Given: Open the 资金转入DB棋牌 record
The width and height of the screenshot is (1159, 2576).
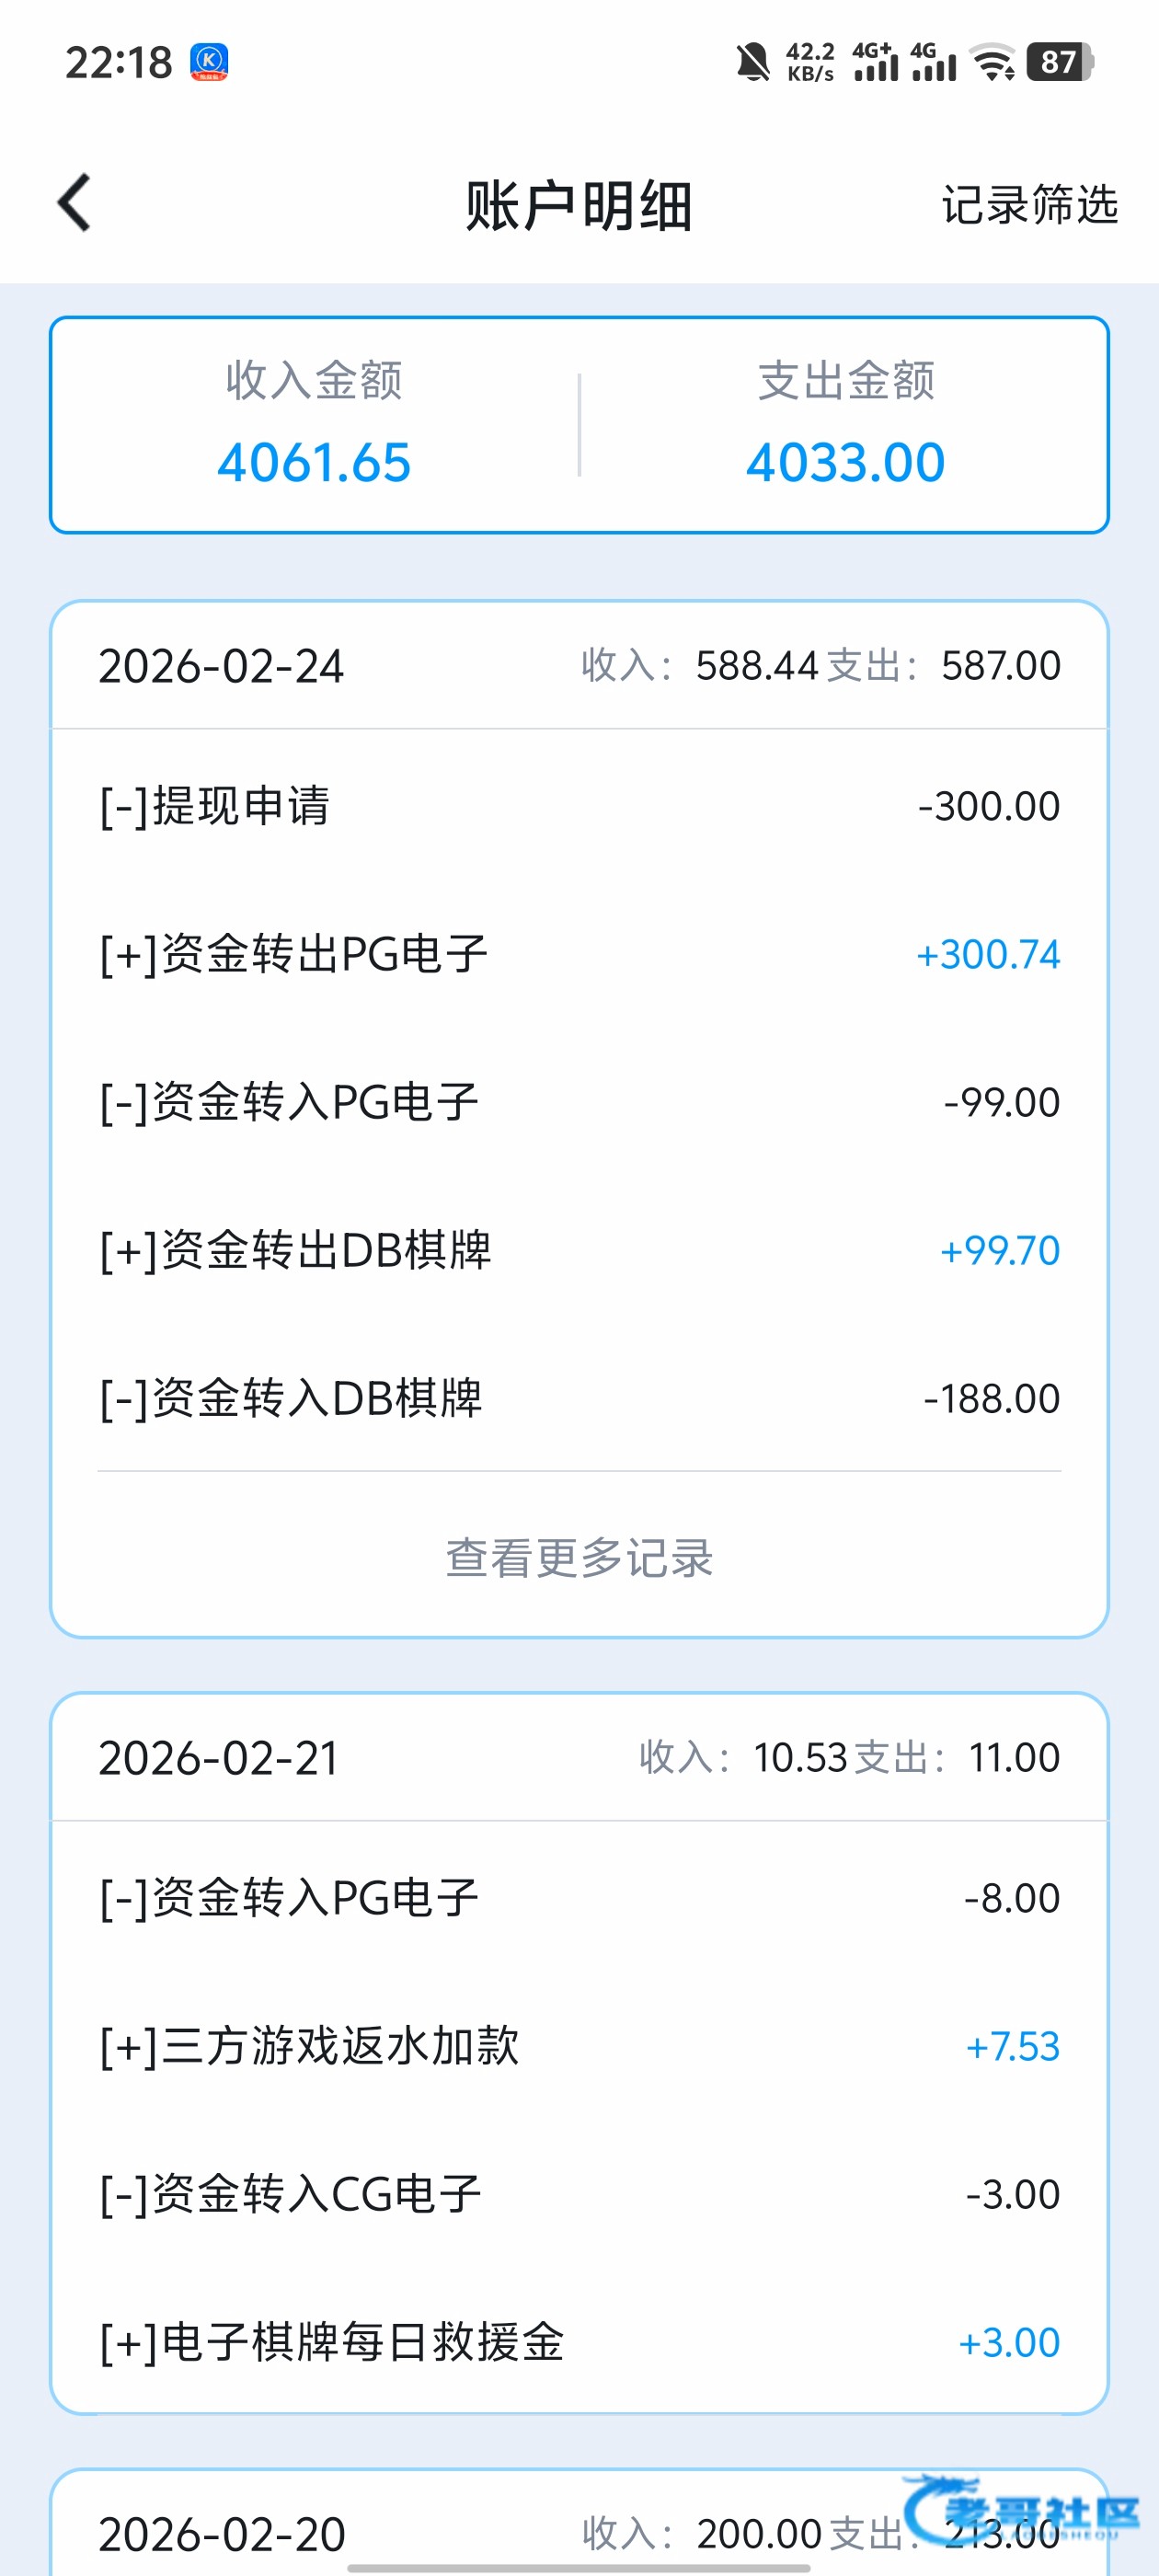Looking at the screenshot, I should (x=579, y=1398).
